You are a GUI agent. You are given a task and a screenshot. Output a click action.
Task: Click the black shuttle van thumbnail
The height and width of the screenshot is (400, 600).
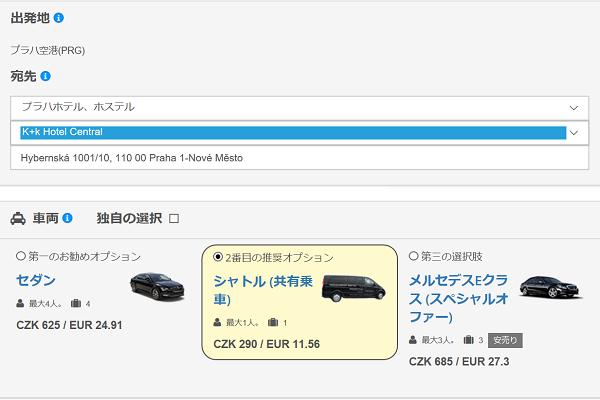tap(353, 289)
